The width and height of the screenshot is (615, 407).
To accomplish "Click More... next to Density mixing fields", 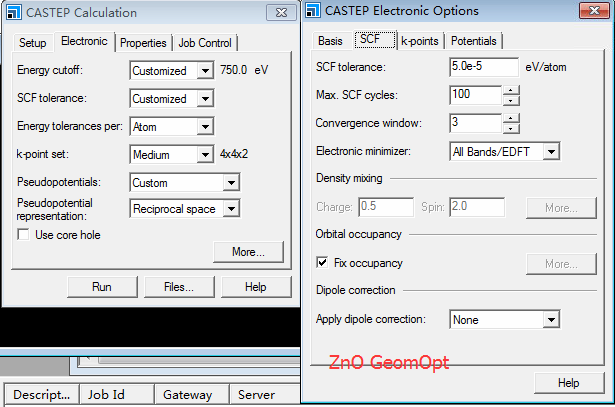I will pos(561,208).
